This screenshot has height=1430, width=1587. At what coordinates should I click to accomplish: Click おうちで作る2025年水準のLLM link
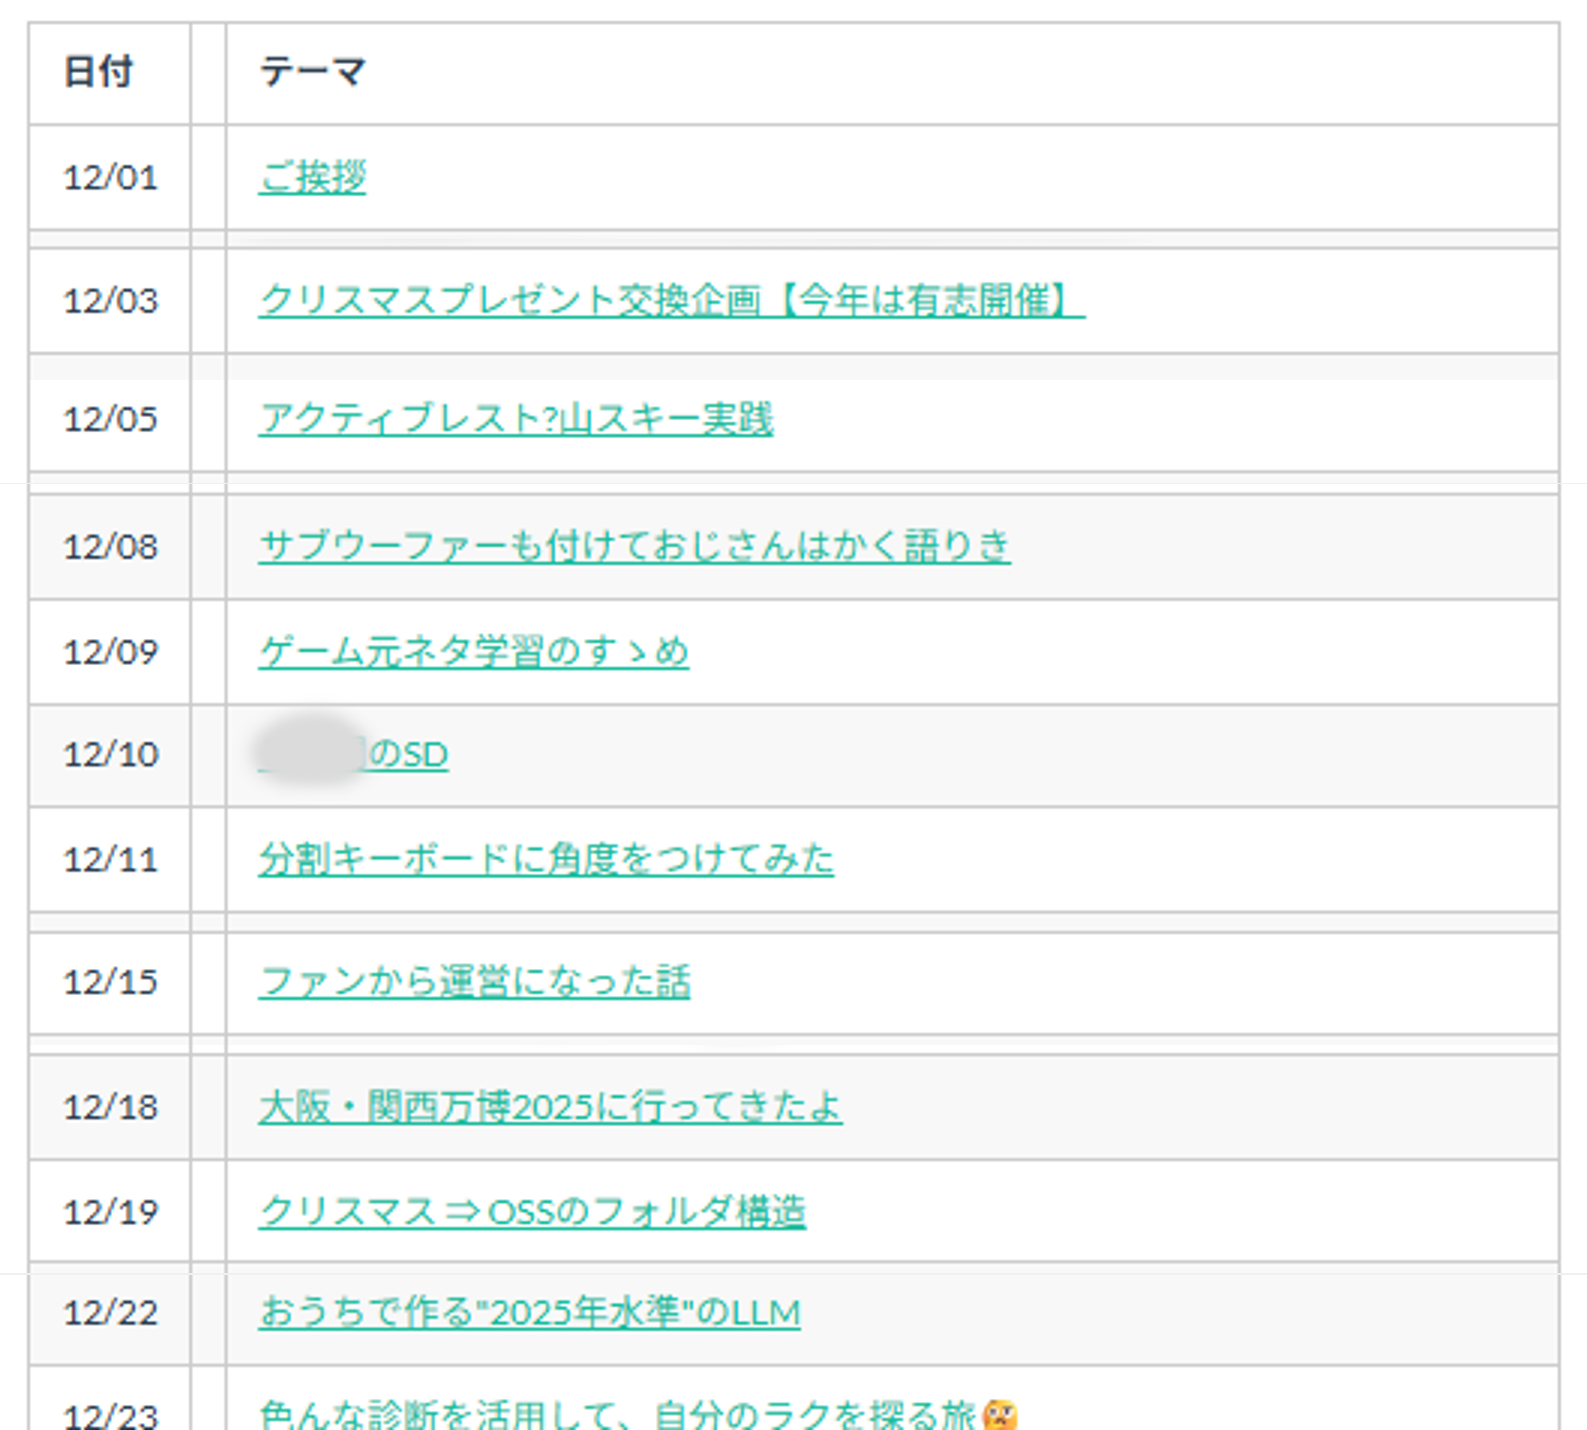(529, 1313)
